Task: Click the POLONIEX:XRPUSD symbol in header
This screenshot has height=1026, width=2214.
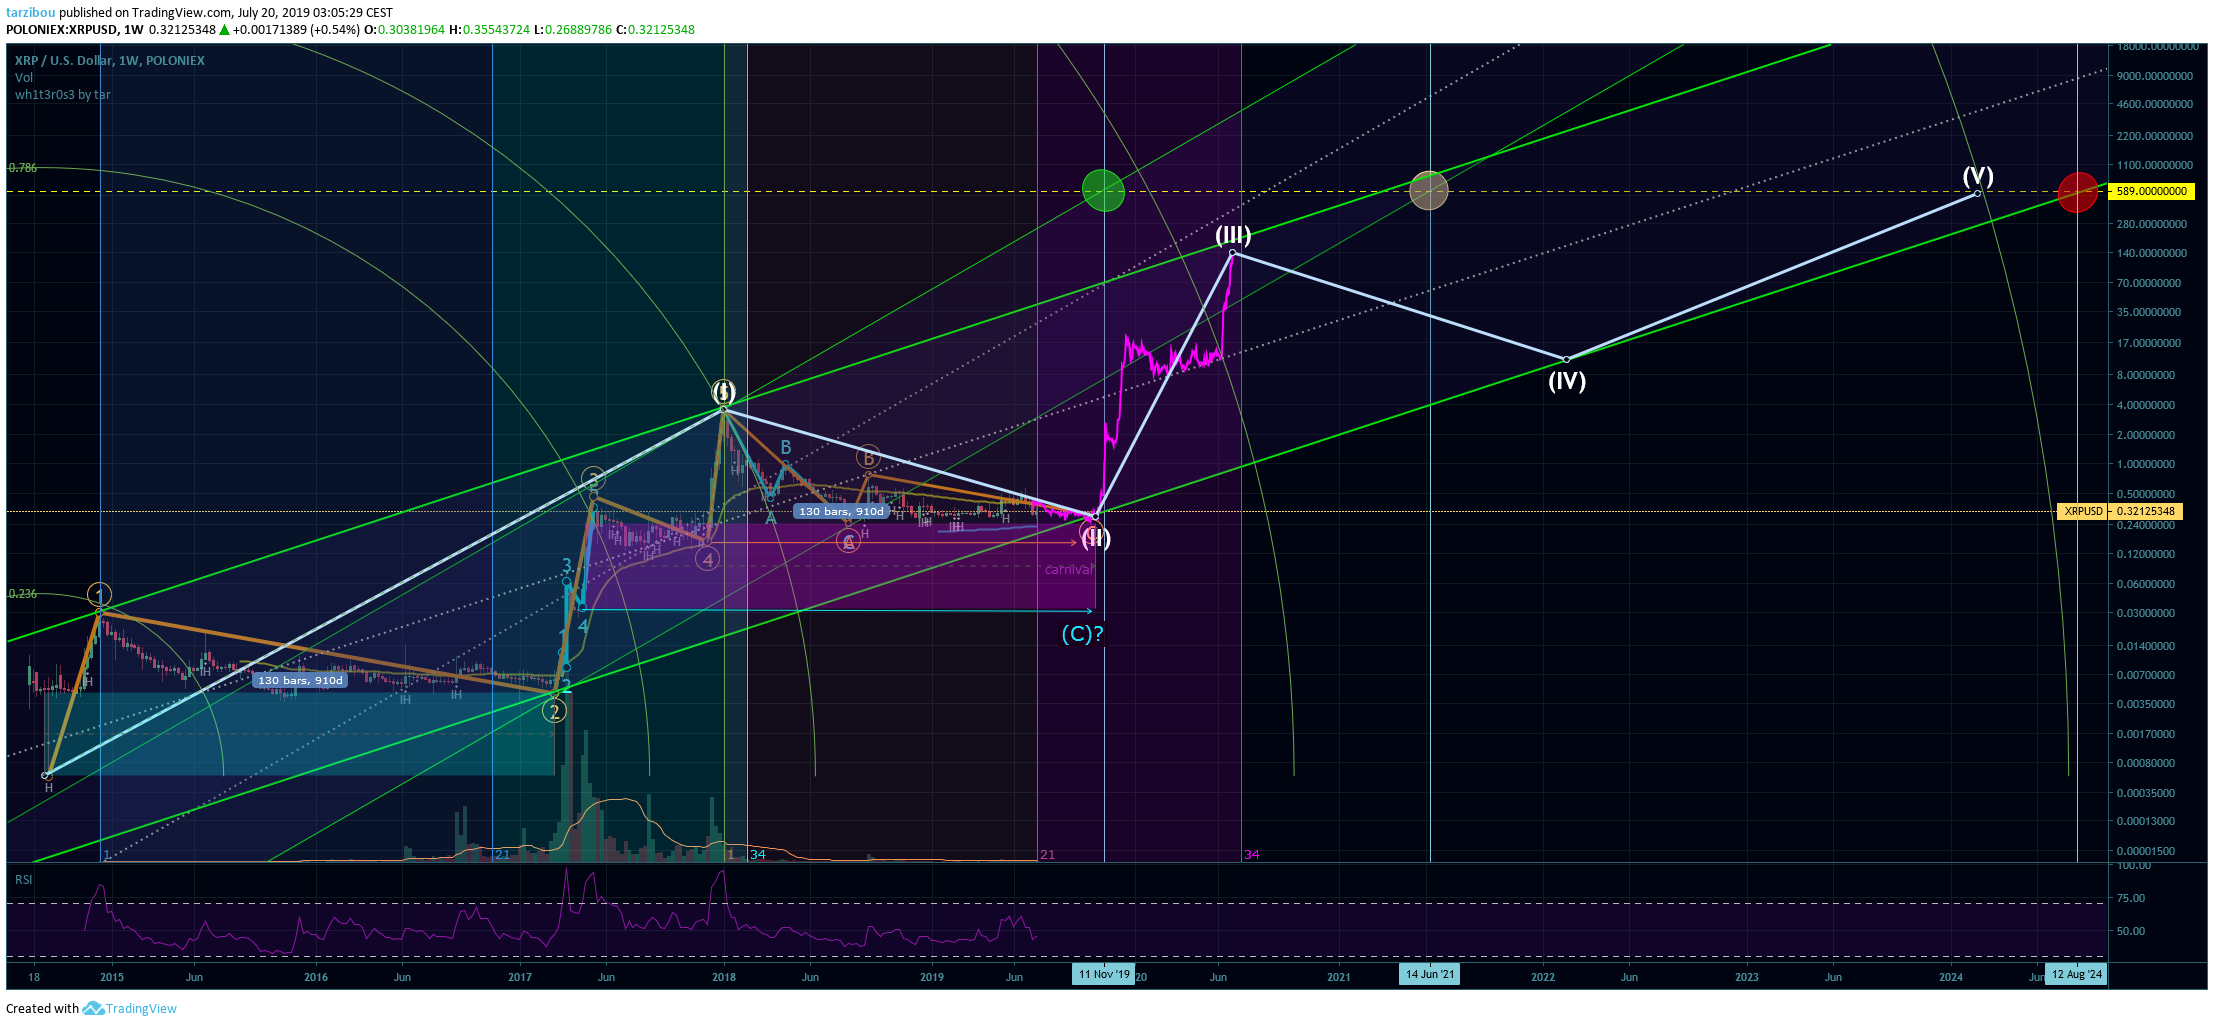Action: (x=59, y=30)
